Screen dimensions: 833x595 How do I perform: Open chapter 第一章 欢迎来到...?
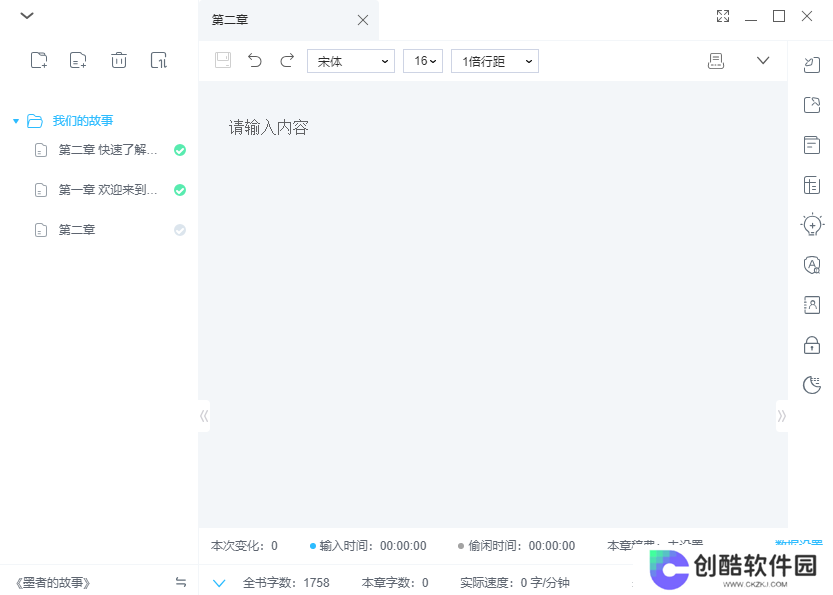(x=108, y=190)
